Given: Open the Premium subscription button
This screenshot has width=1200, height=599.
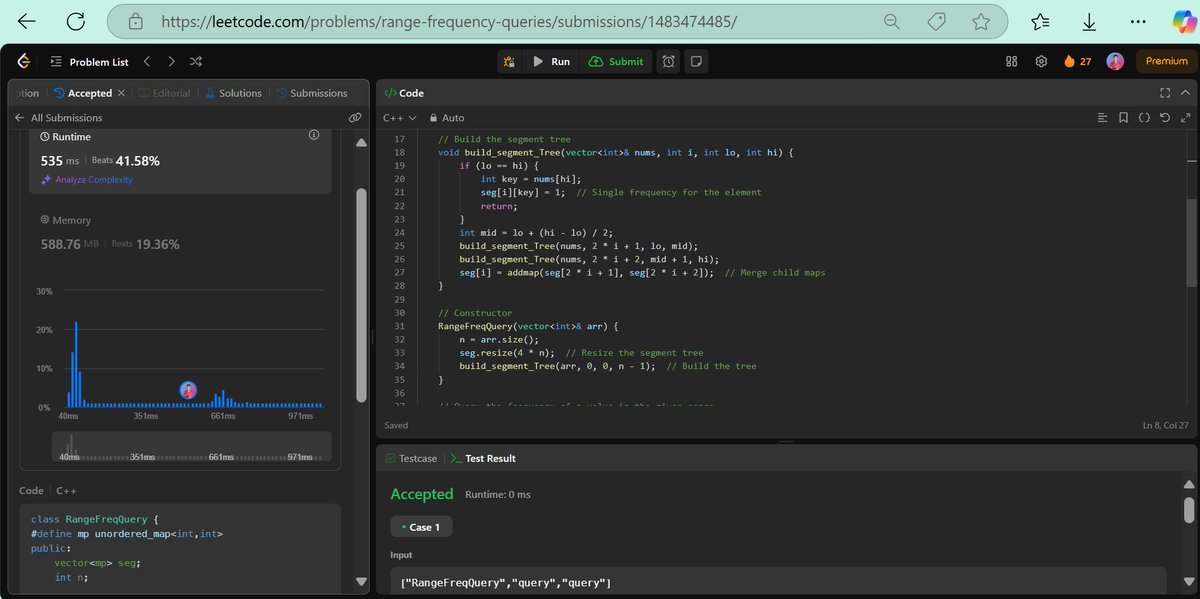Looking at the screenshot, I should click(1166, 61).
